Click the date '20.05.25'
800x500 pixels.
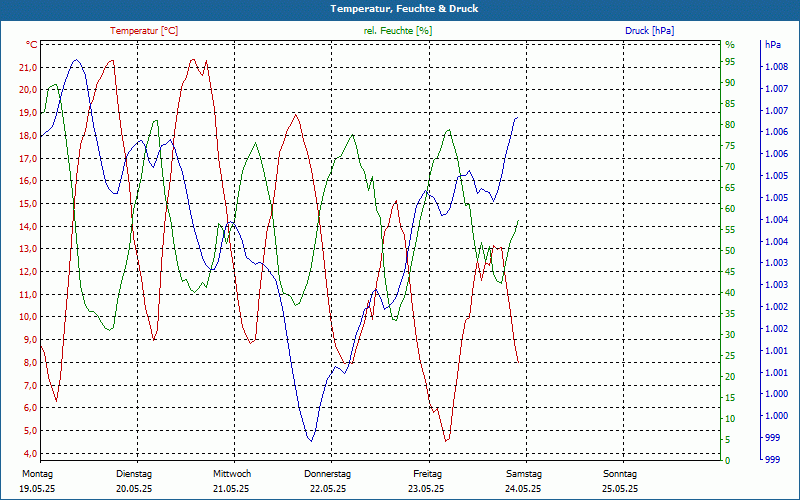click(x=134, y=489)
